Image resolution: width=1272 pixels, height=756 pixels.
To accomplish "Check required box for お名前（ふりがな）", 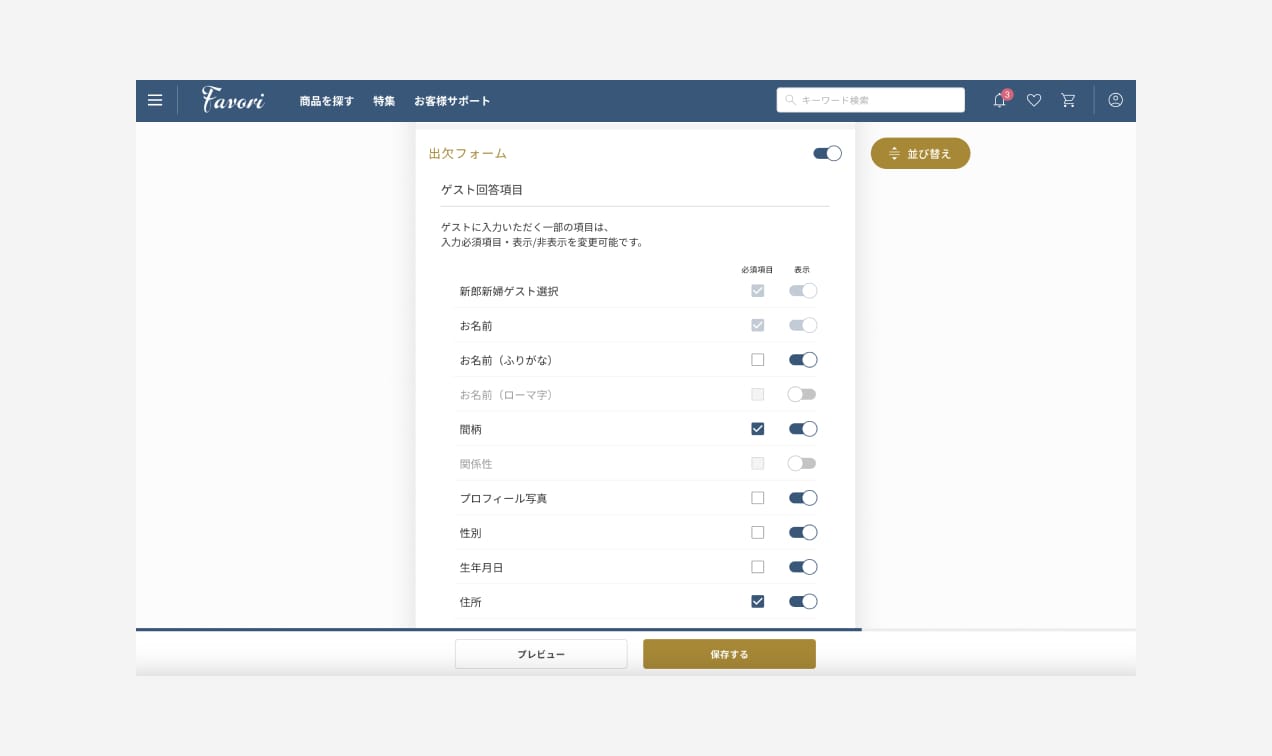I will pyautogui.click(x=757, y=360).
